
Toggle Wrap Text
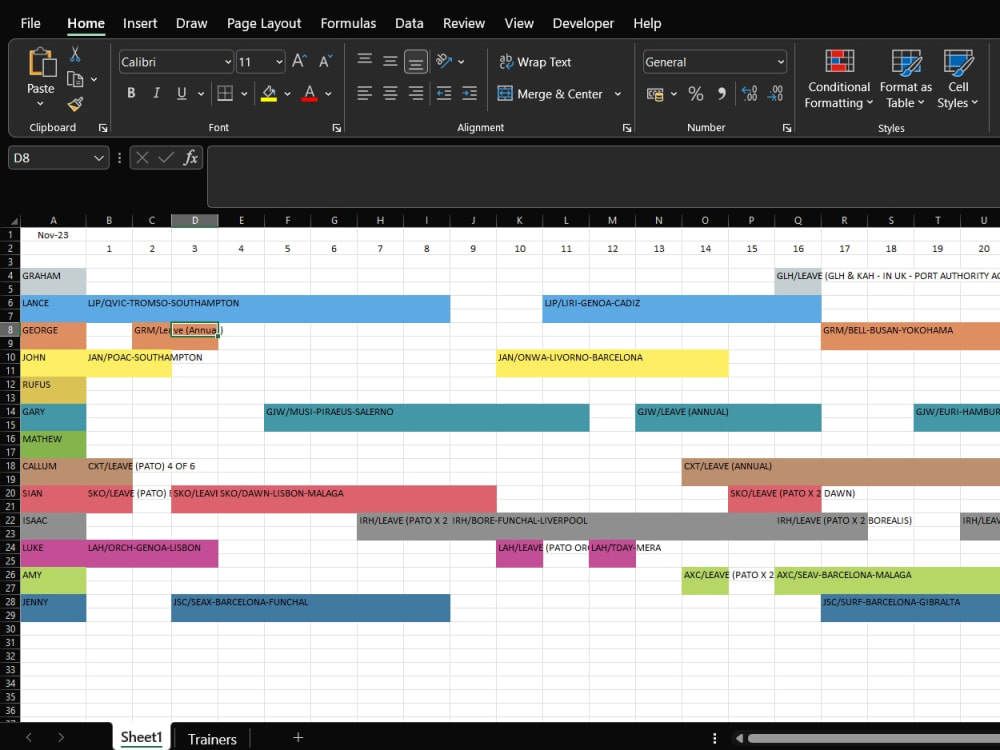[535, 62]
